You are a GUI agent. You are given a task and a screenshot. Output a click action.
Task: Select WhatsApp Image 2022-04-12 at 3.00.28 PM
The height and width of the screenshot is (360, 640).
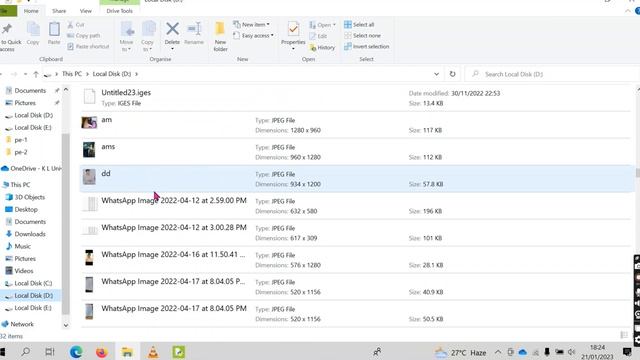356,232
